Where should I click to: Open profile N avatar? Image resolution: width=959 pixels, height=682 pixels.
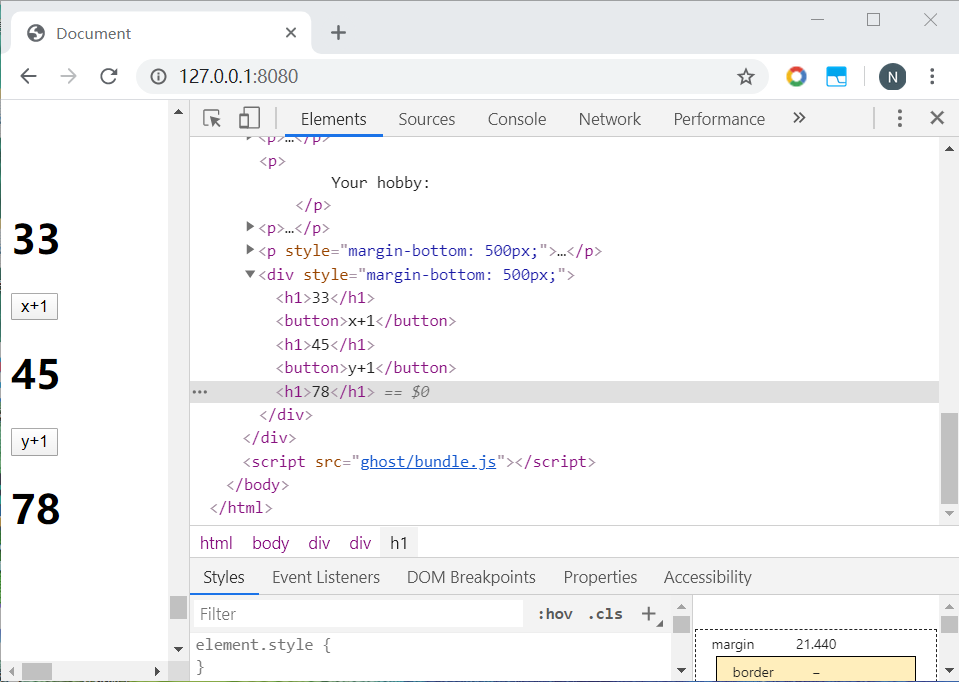(x=892, y=77)
